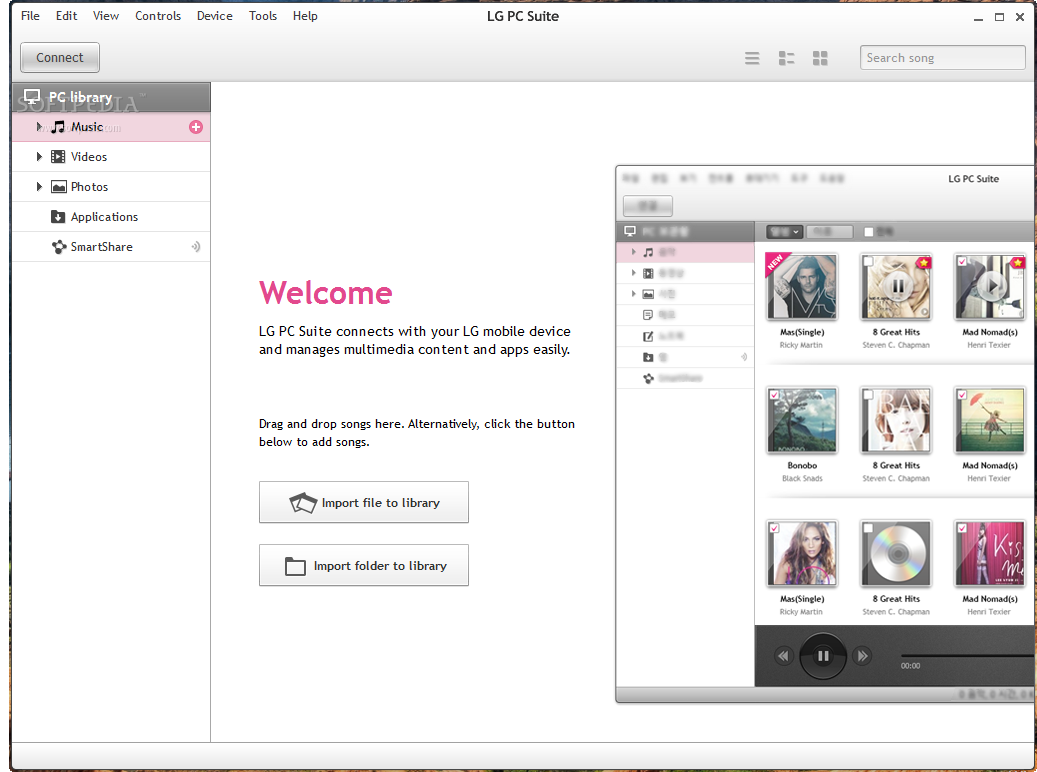
Task: Click the CD disc album cover in preview
Action: (x=896, y=553)
